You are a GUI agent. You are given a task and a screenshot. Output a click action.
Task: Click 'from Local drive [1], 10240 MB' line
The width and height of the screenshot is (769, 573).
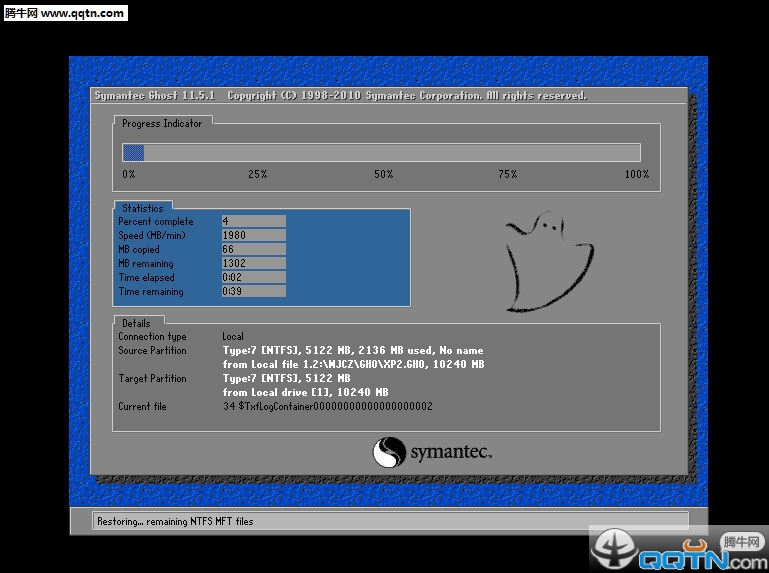click(305, 392)
